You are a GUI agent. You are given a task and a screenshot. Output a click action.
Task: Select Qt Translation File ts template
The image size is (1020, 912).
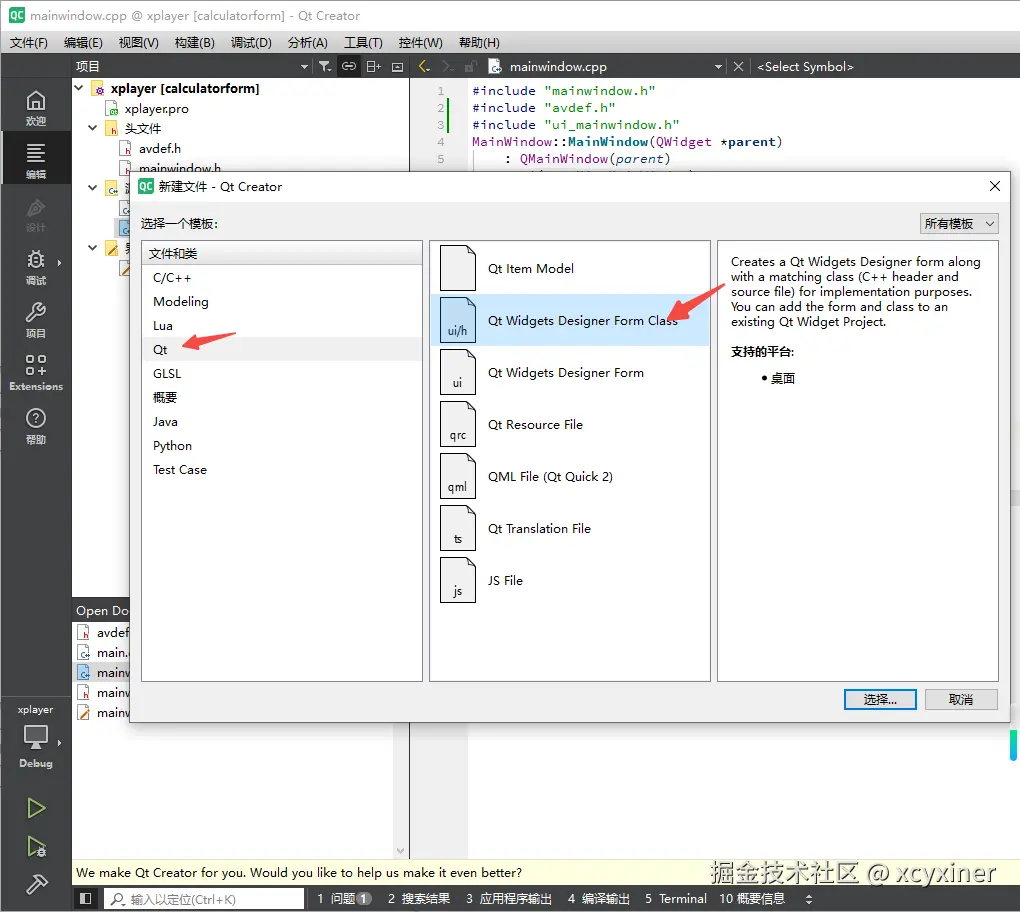(x=570, y=528)
